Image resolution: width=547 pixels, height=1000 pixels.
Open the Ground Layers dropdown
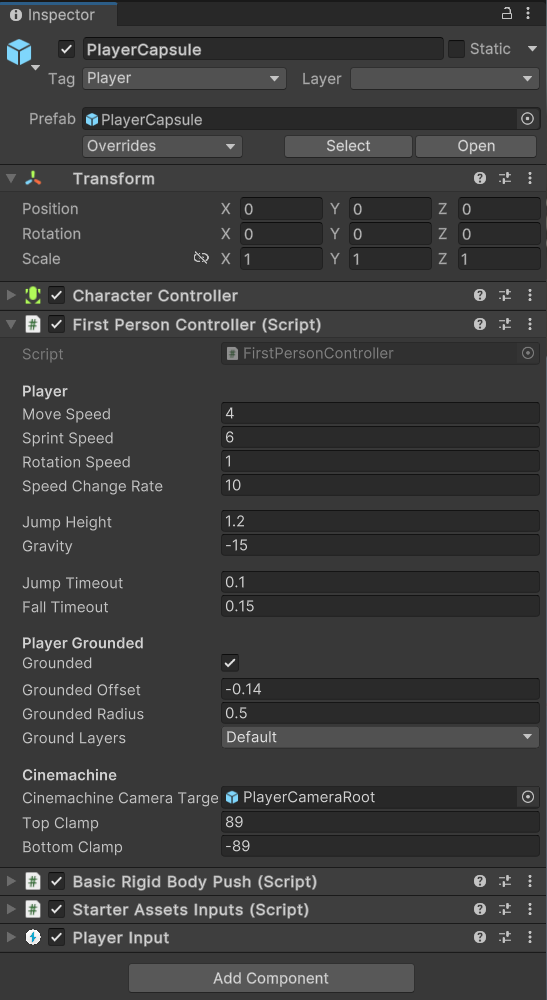(380, 737)
